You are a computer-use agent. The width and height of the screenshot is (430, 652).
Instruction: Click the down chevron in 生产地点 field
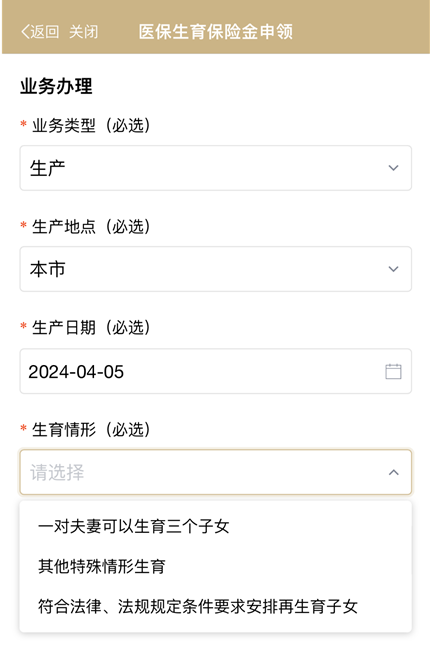[x=393, y=269]
